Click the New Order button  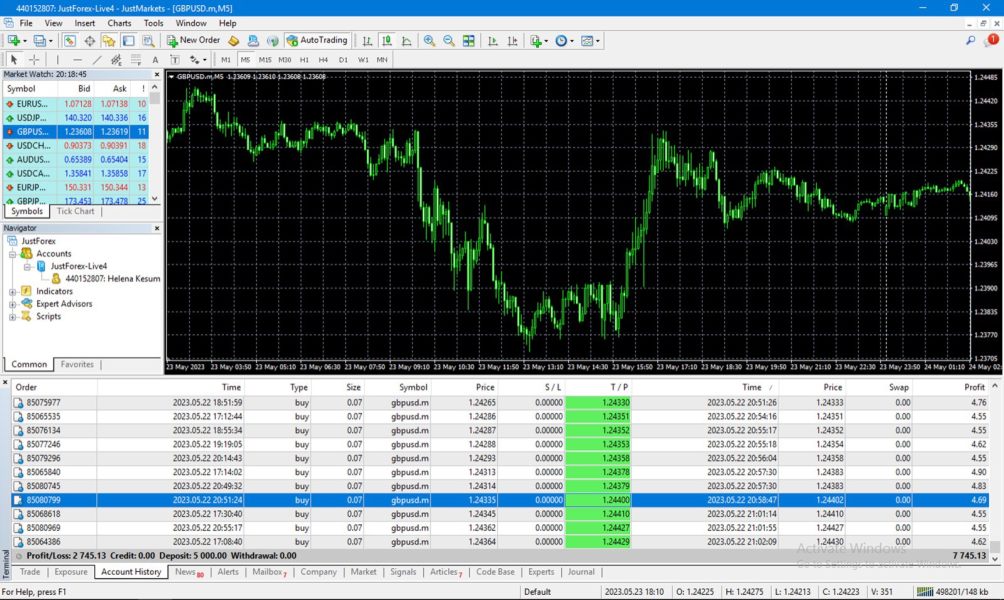[x=193, y=40]
